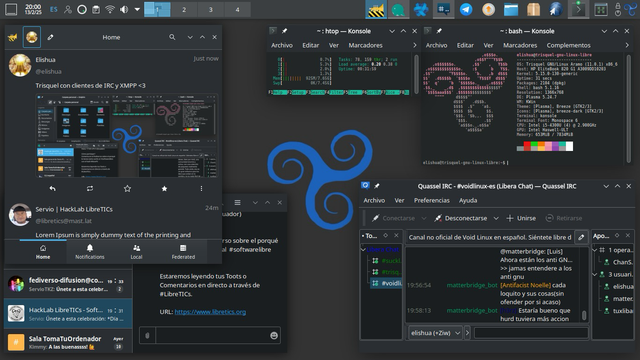Open Editar menu in the bash Konsole
640x360 pixels.
465,45
